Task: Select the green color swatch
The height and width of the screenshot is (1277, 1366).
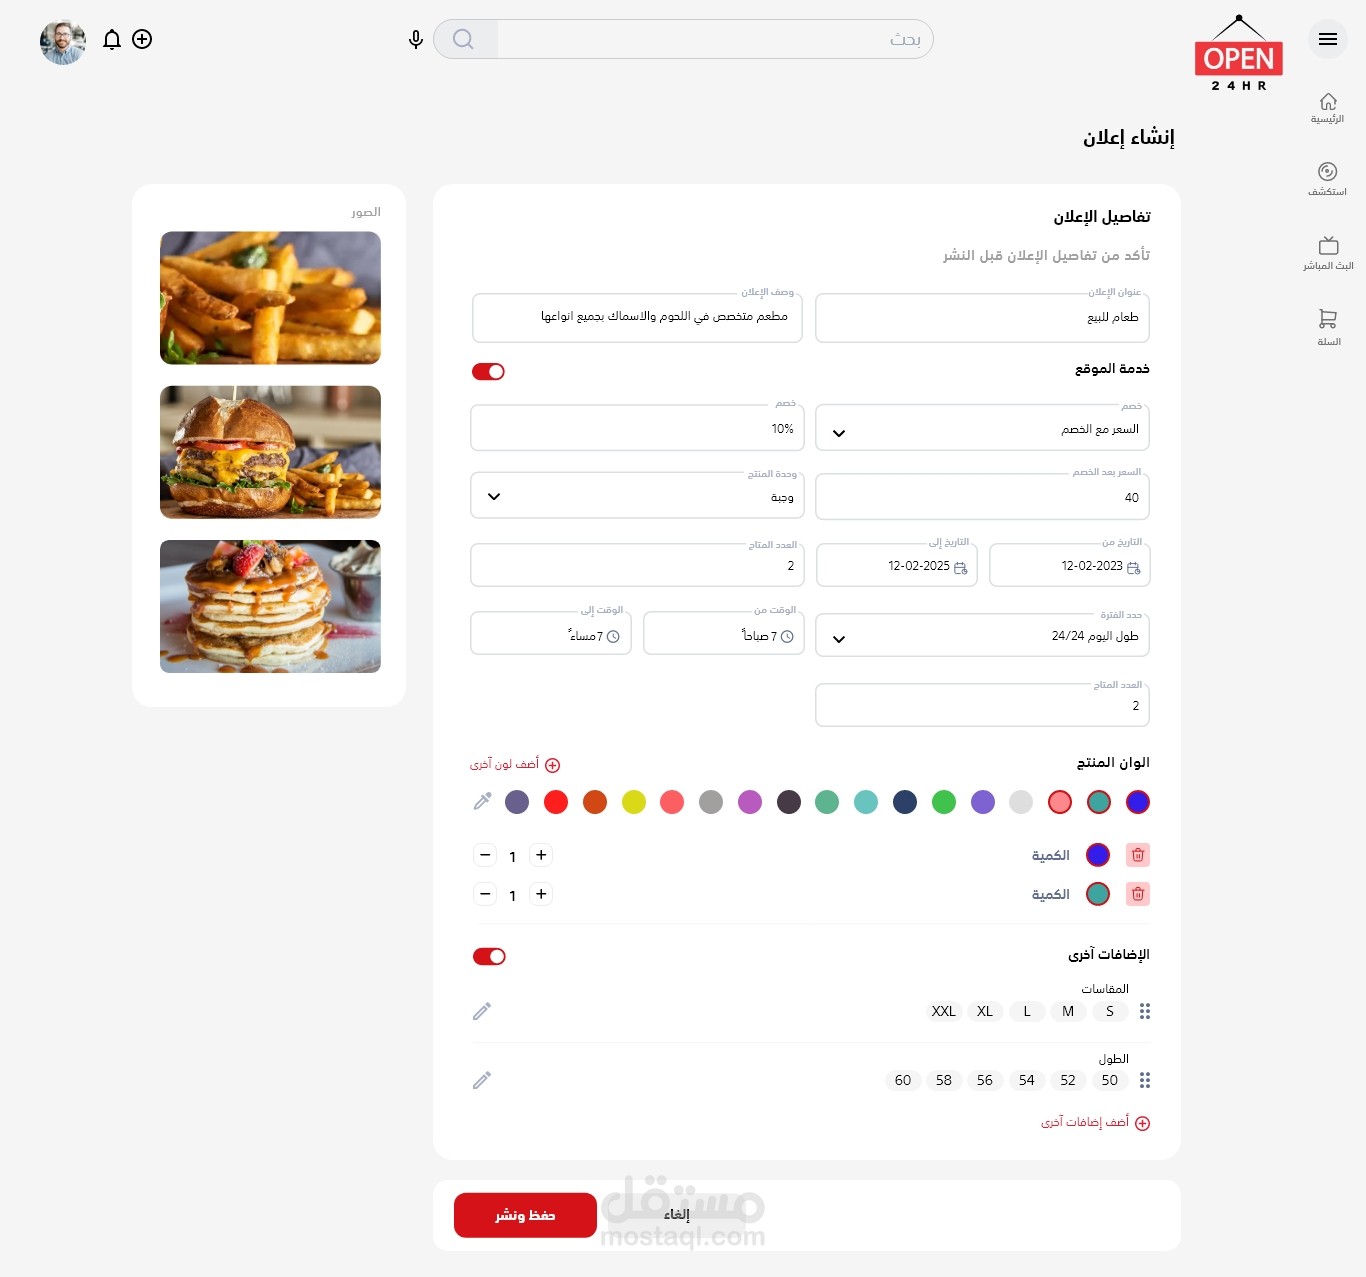Action: 944,802
